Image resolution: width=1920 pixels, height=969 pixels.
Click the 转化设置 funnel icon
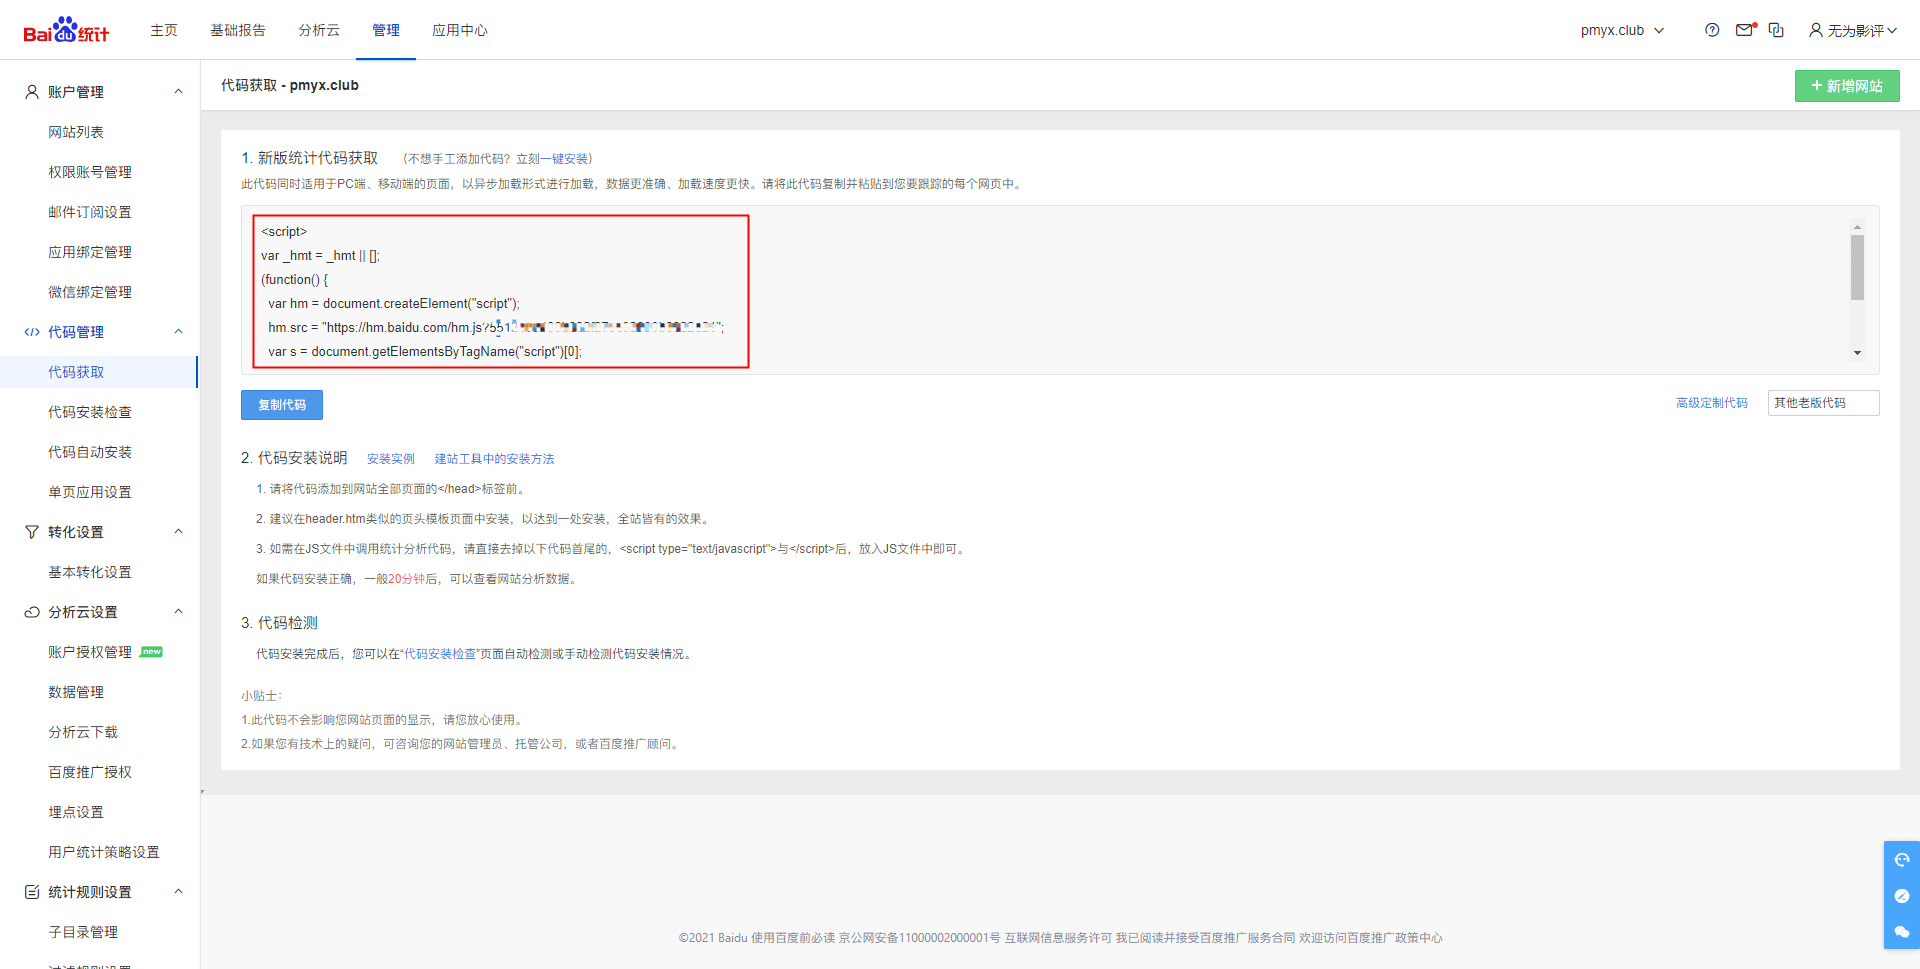(32, 532)
